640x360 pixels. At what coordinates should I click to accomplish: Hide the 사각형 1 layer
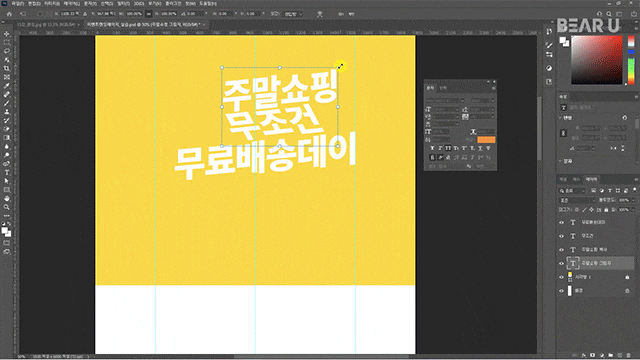[561, 277]
